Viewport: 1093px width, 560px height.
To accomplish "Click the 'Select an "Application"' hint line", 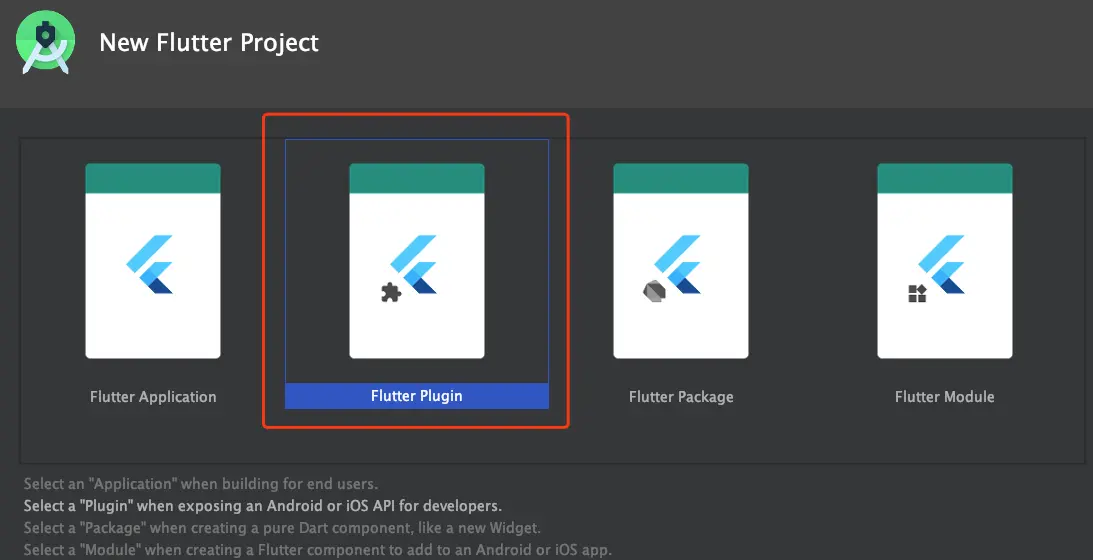I will pos(201,484).
